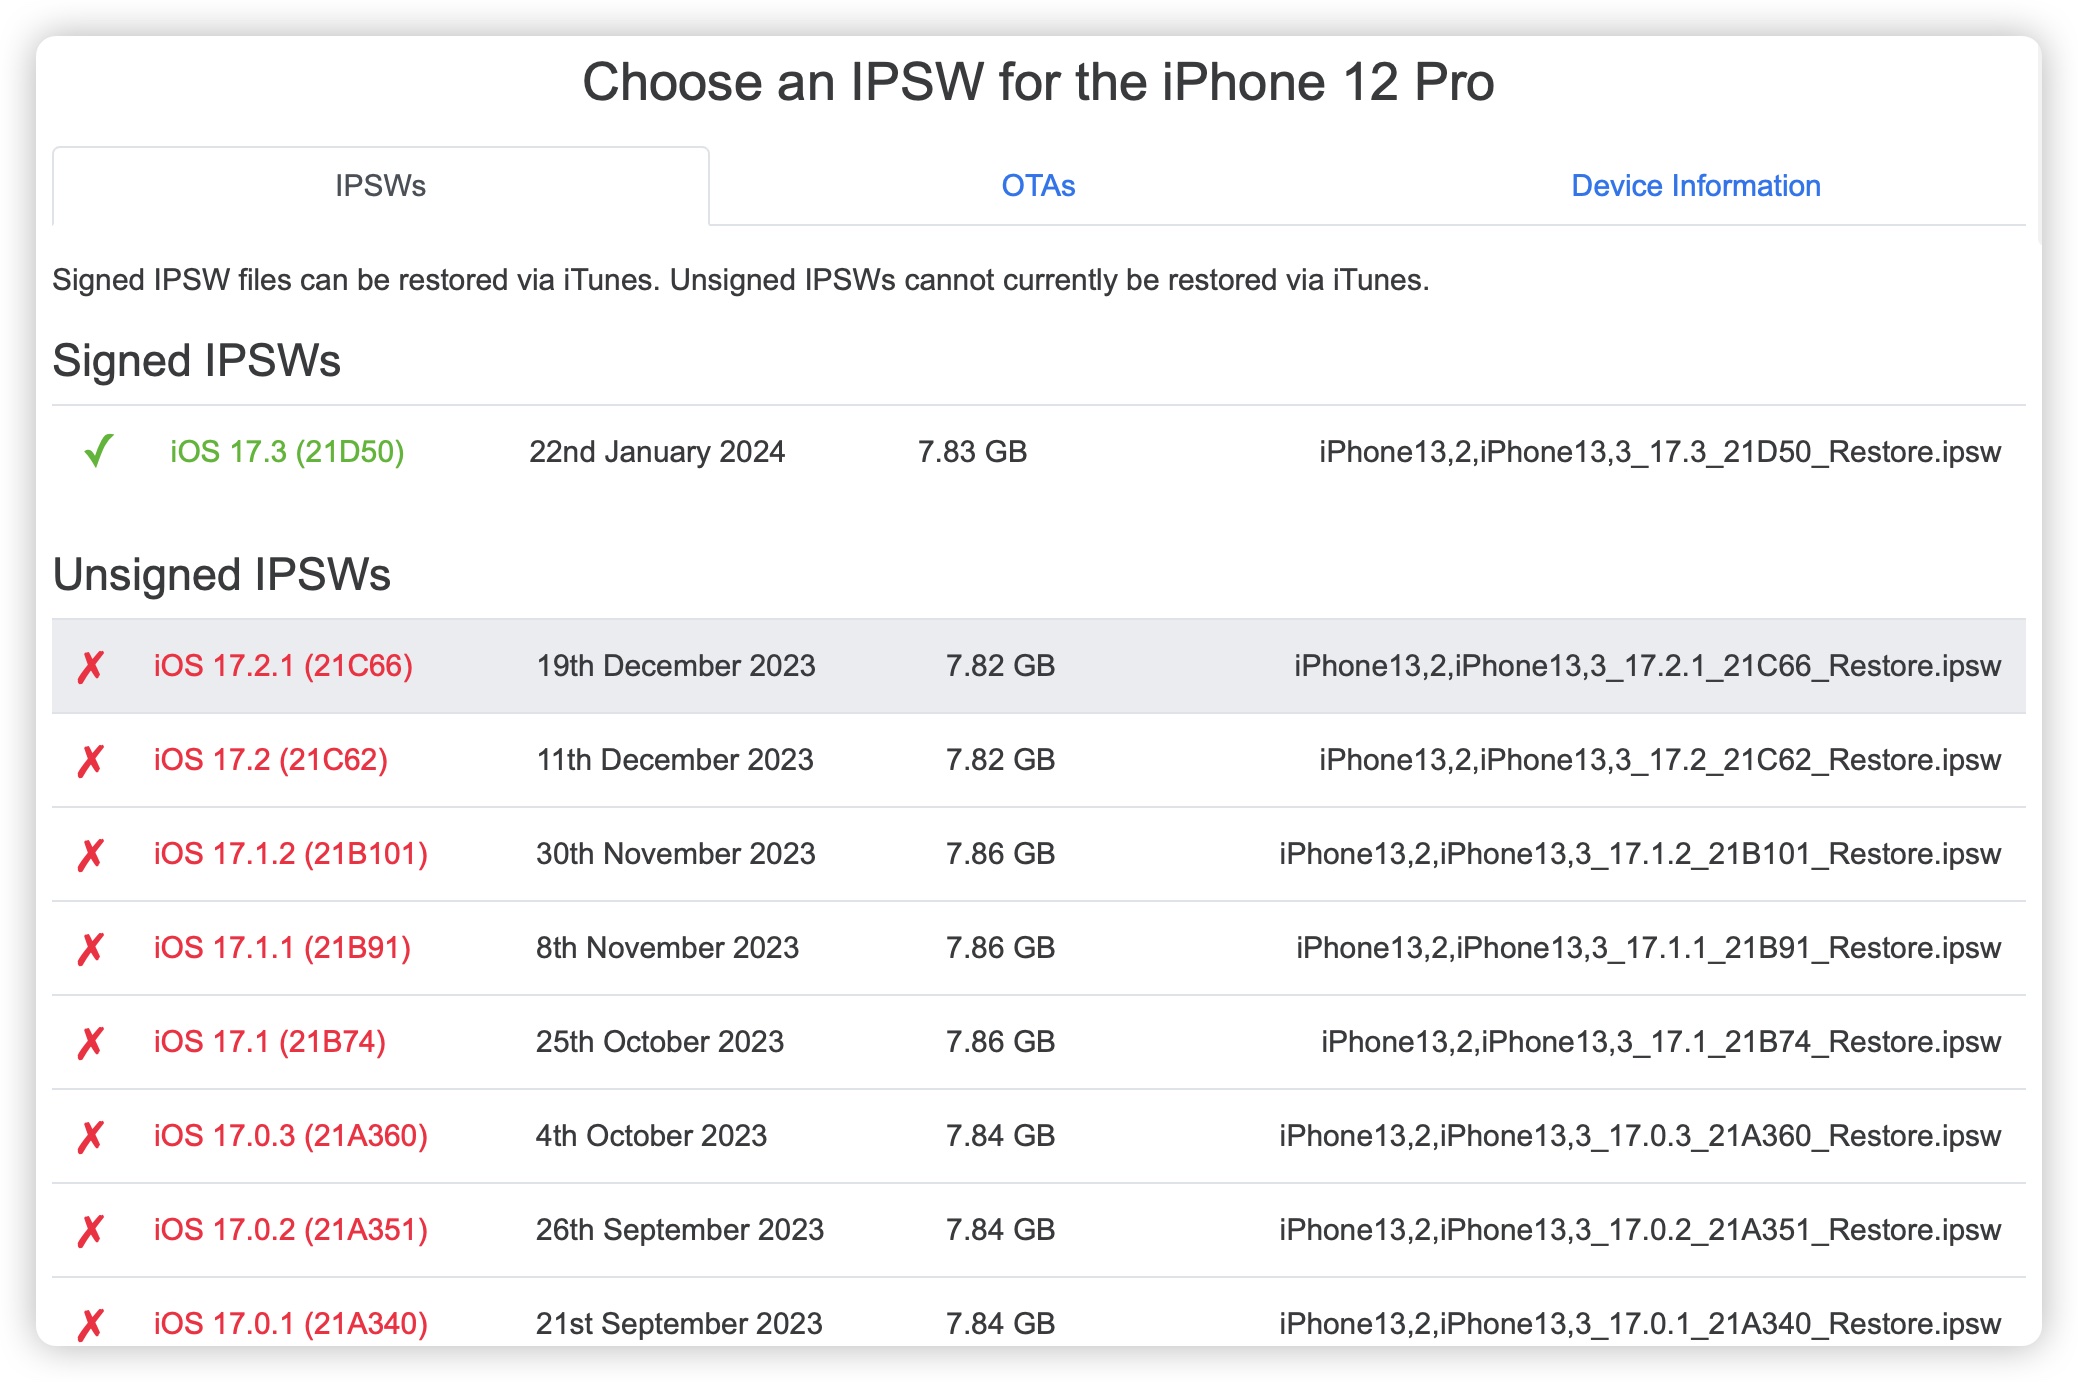This screenshot has height=1382, width=2078.
Task: Open the Device Information tab
Action: click(x=1696, y=186)
